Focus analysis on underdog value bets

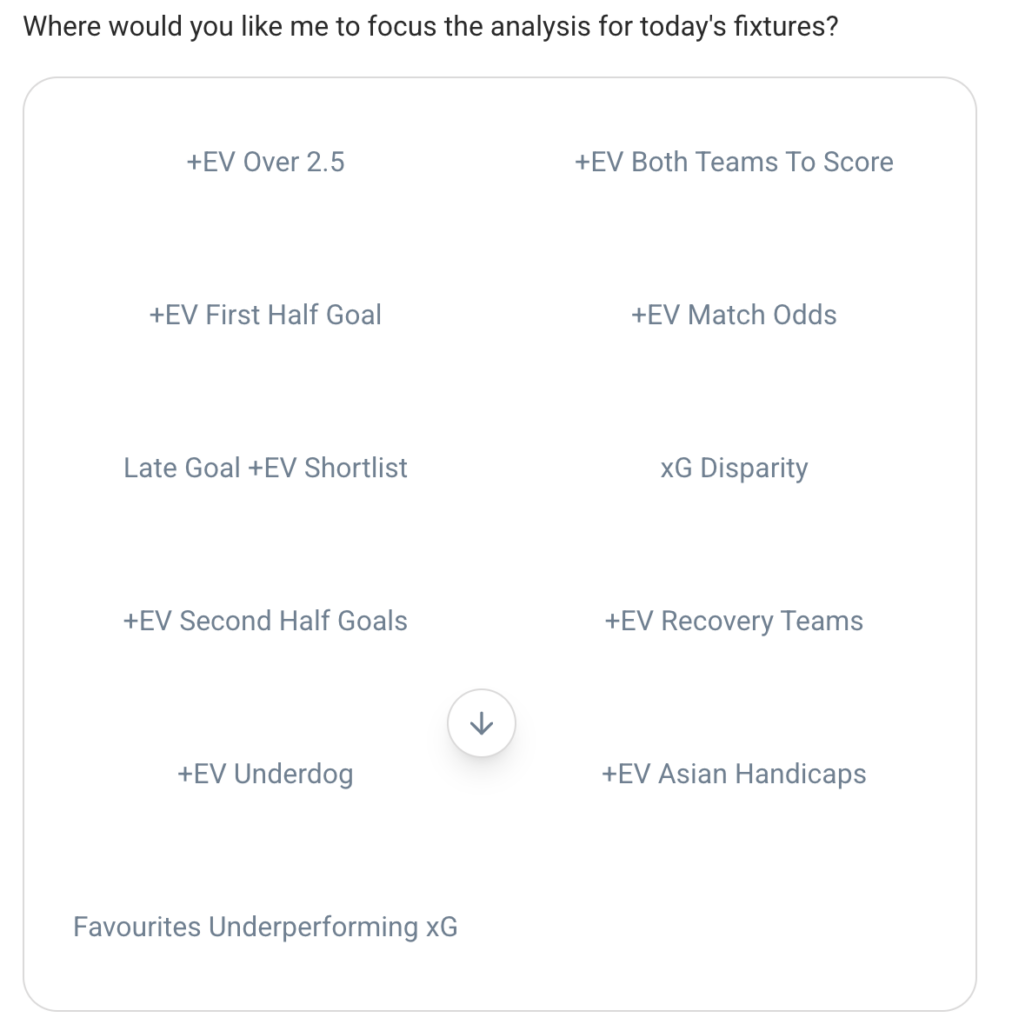(265, 774)
